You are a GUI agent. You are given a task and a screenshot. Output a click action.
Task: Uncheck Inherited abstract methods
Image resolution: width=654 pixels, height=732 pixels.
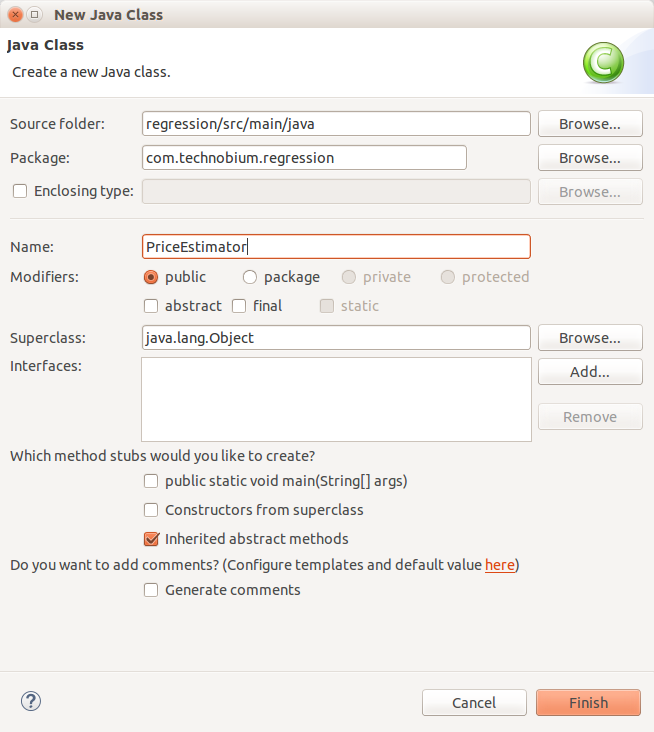click(x=151, y=539)
